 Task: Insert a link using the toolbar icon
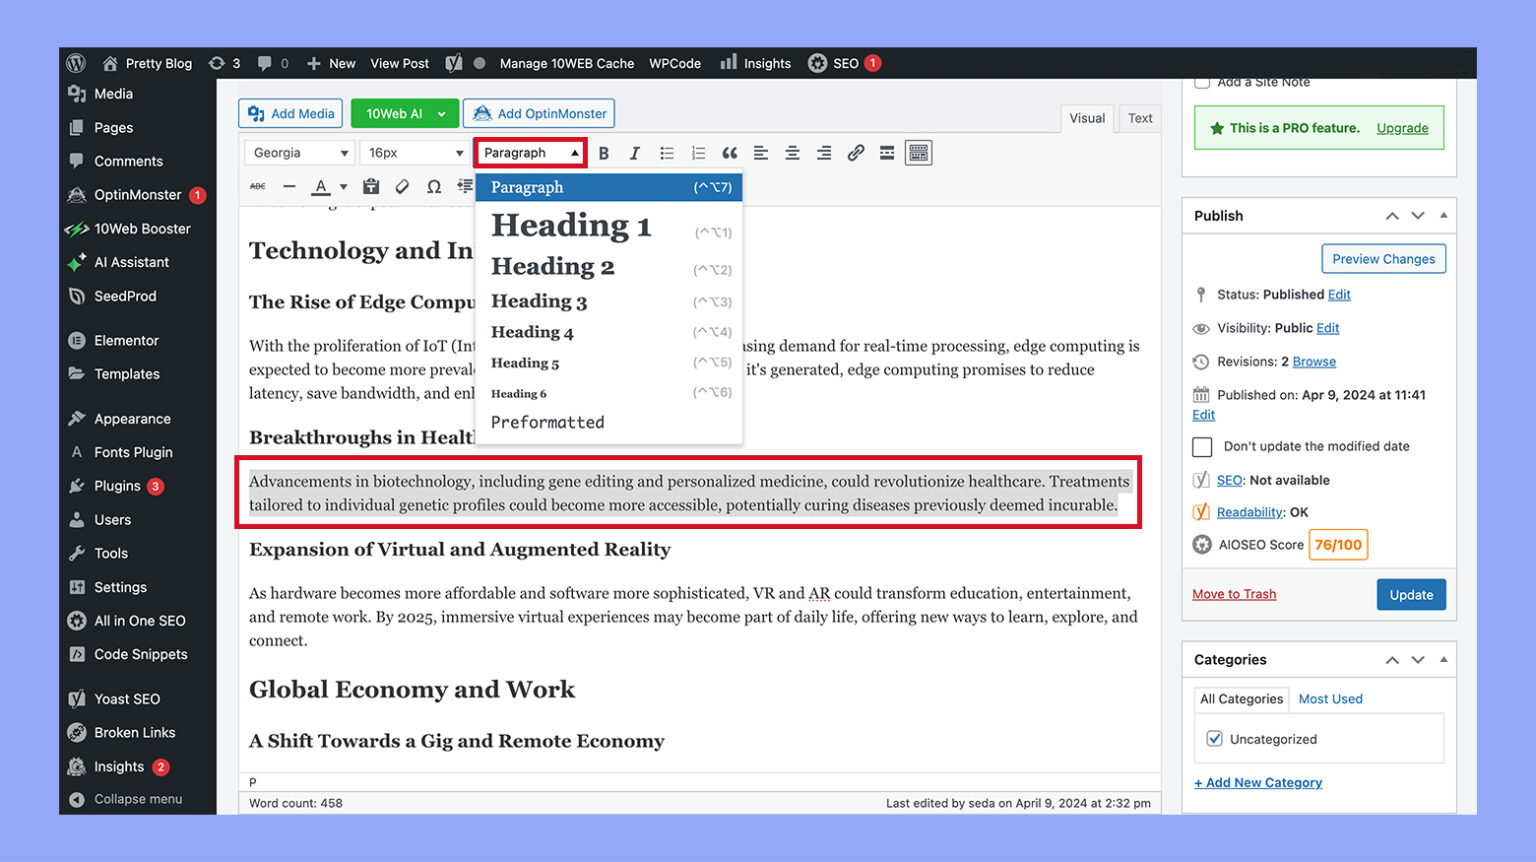click(x=855, y=152)
